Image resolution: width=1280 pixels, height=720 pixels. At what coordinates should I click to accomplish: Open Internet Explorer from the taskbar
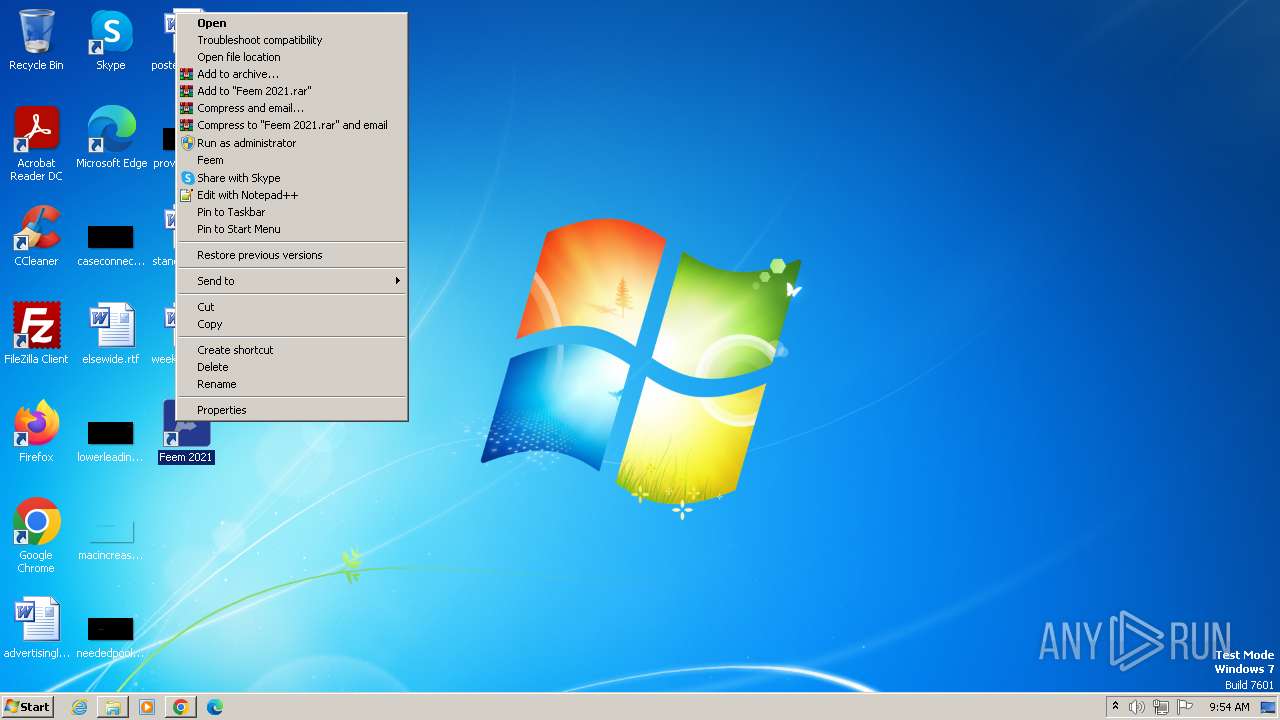[x=79, y=707]
